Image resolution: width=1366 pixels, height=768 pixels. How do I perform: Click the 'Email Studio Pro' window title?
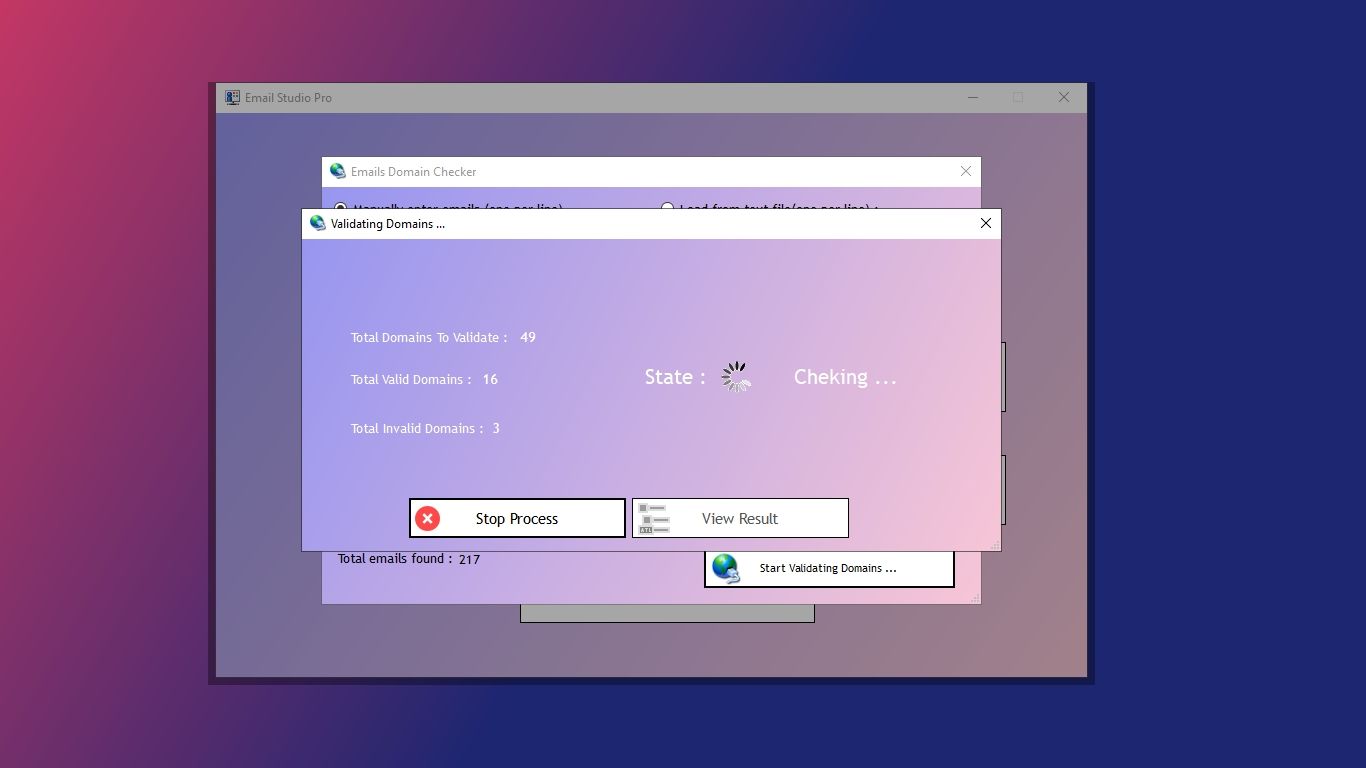(288, 98)
